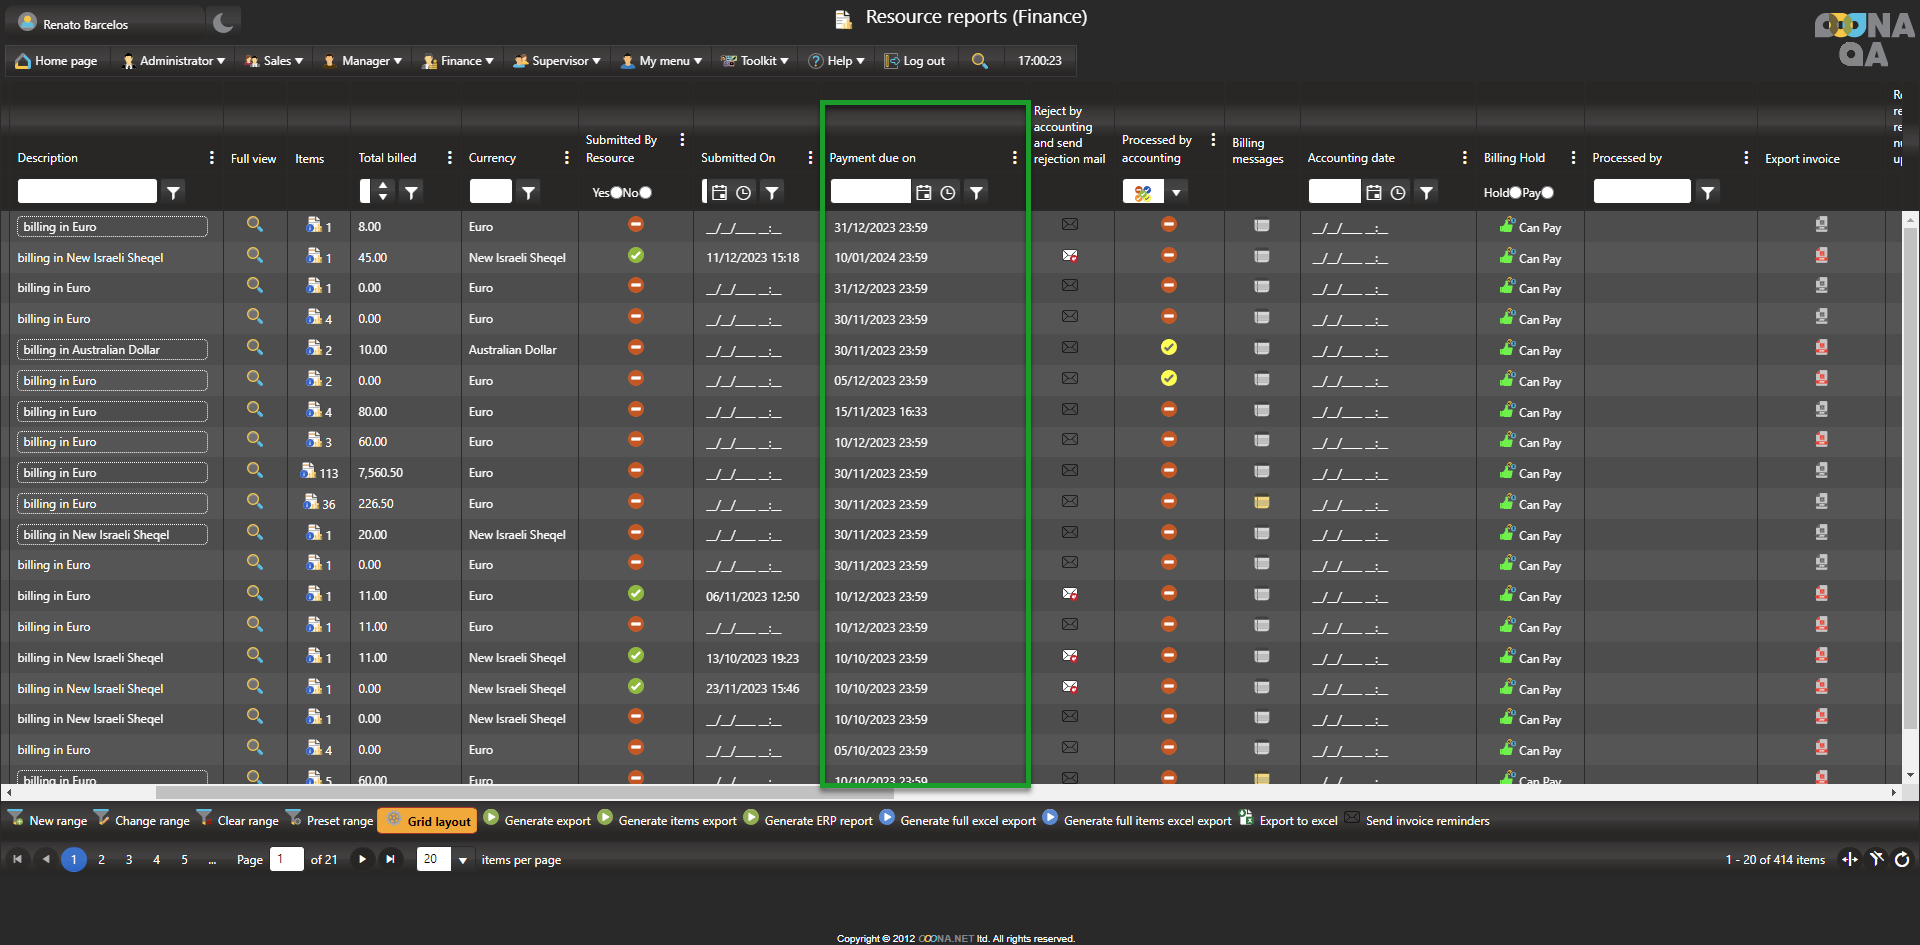1920x945 pixels.
Task: Select No for Submitted By Resource filter
Action: 645,193
